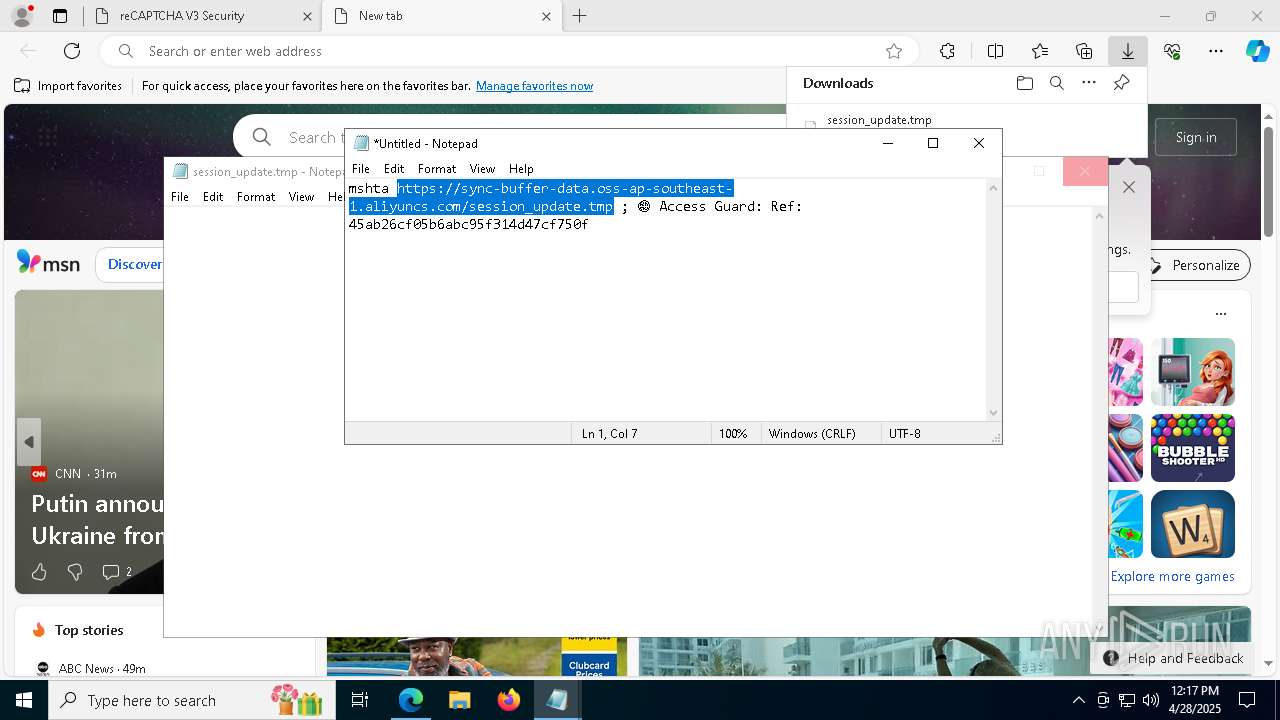The image size is (1280, 720).
Task: Open File Explorer from the taskbar
Action: click(459, 700)
